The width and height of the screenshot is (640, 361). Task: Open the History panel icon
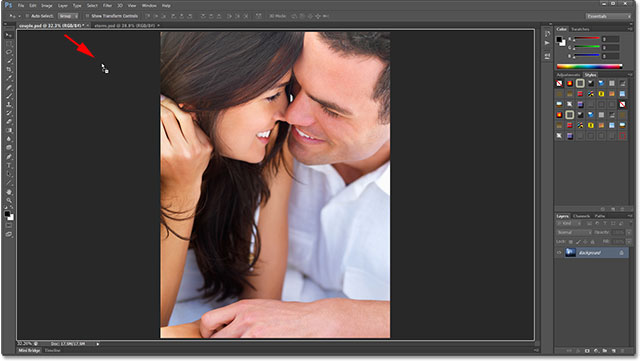click(547, 33)
